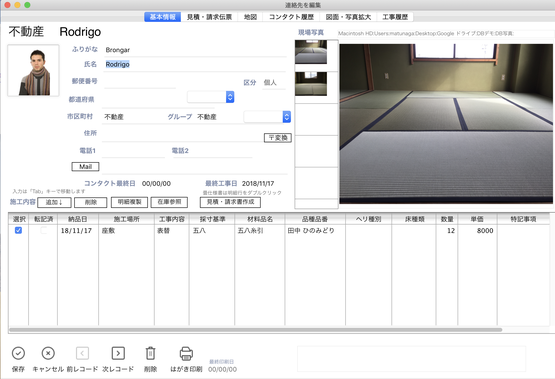Click the 施工場所 column header

point(126,219)
